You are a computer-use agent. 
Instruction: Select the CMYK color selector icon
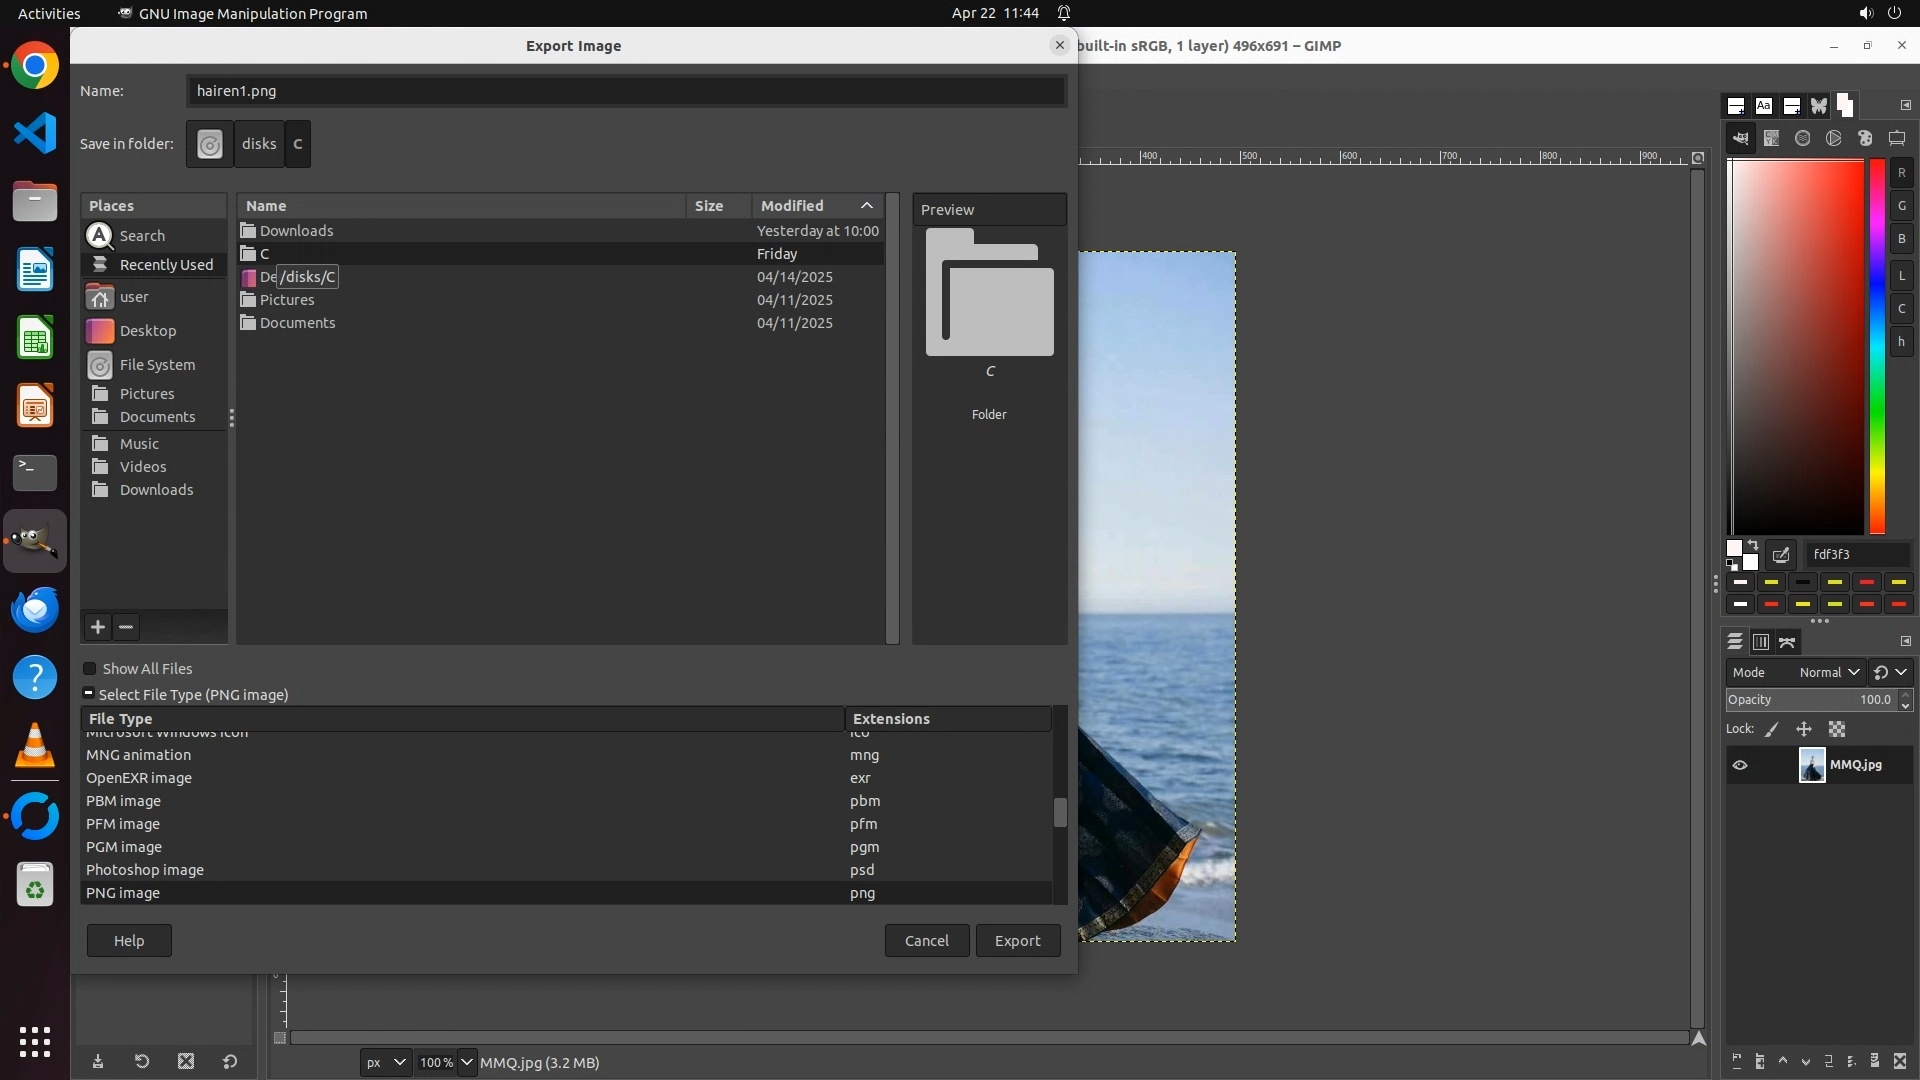point(1772,139)
